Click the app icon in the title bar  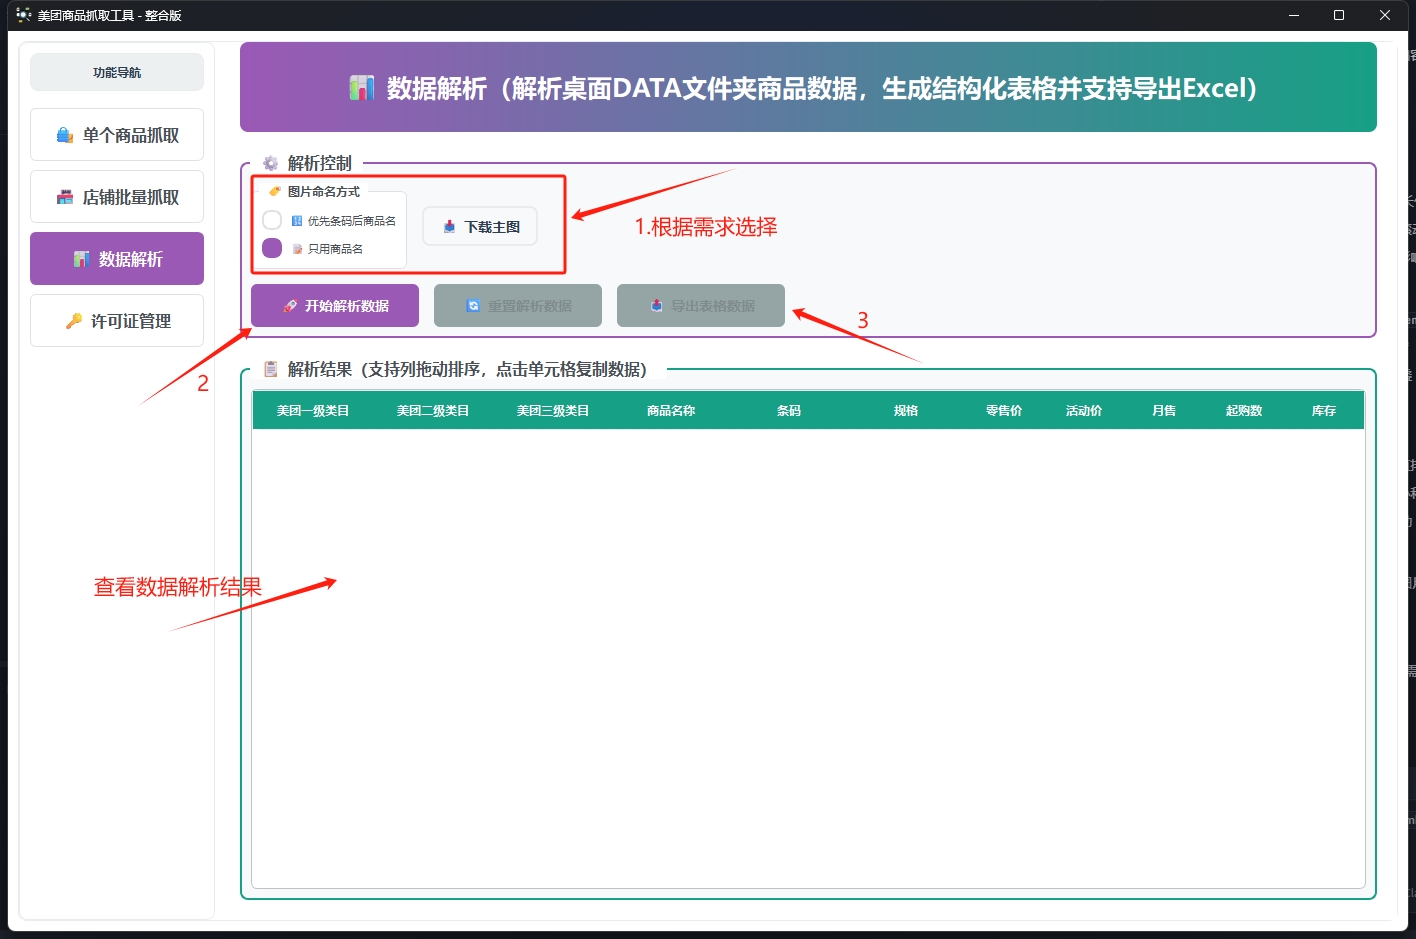click(24, 15)
